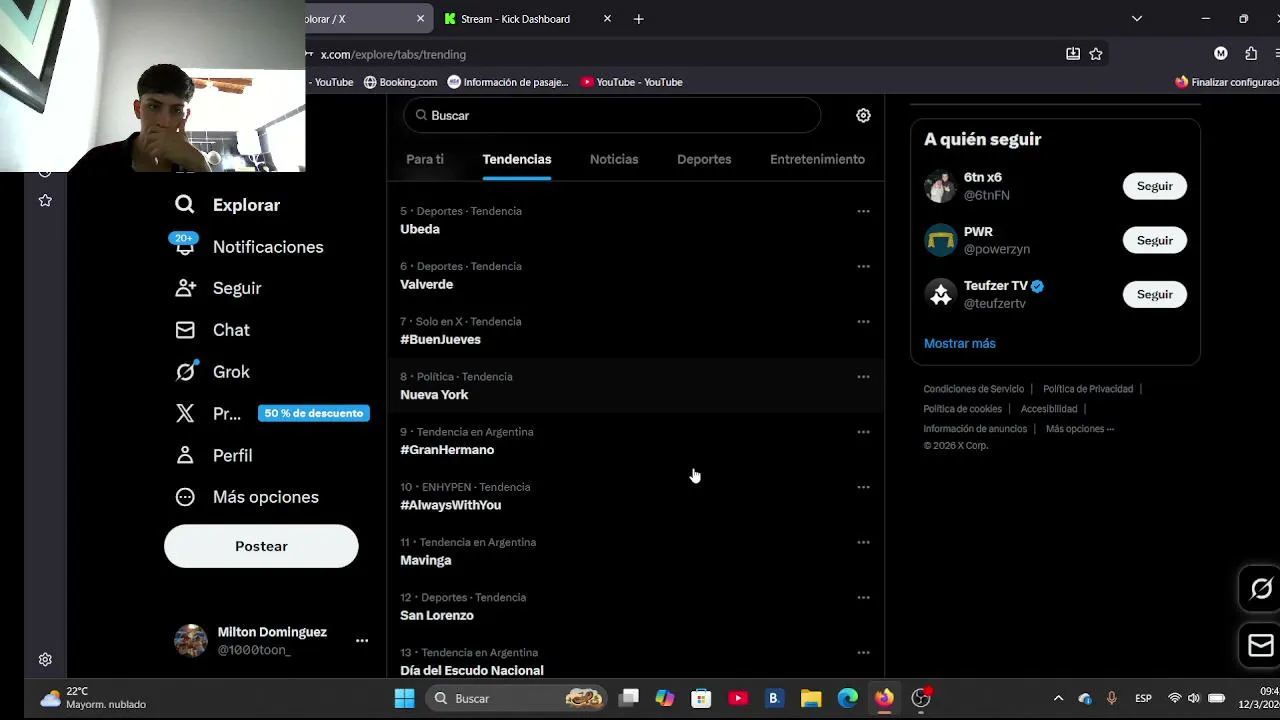Open Windows Start menu
The height and width of the screenshot is (720, 1280).
[x=404, y=698]
